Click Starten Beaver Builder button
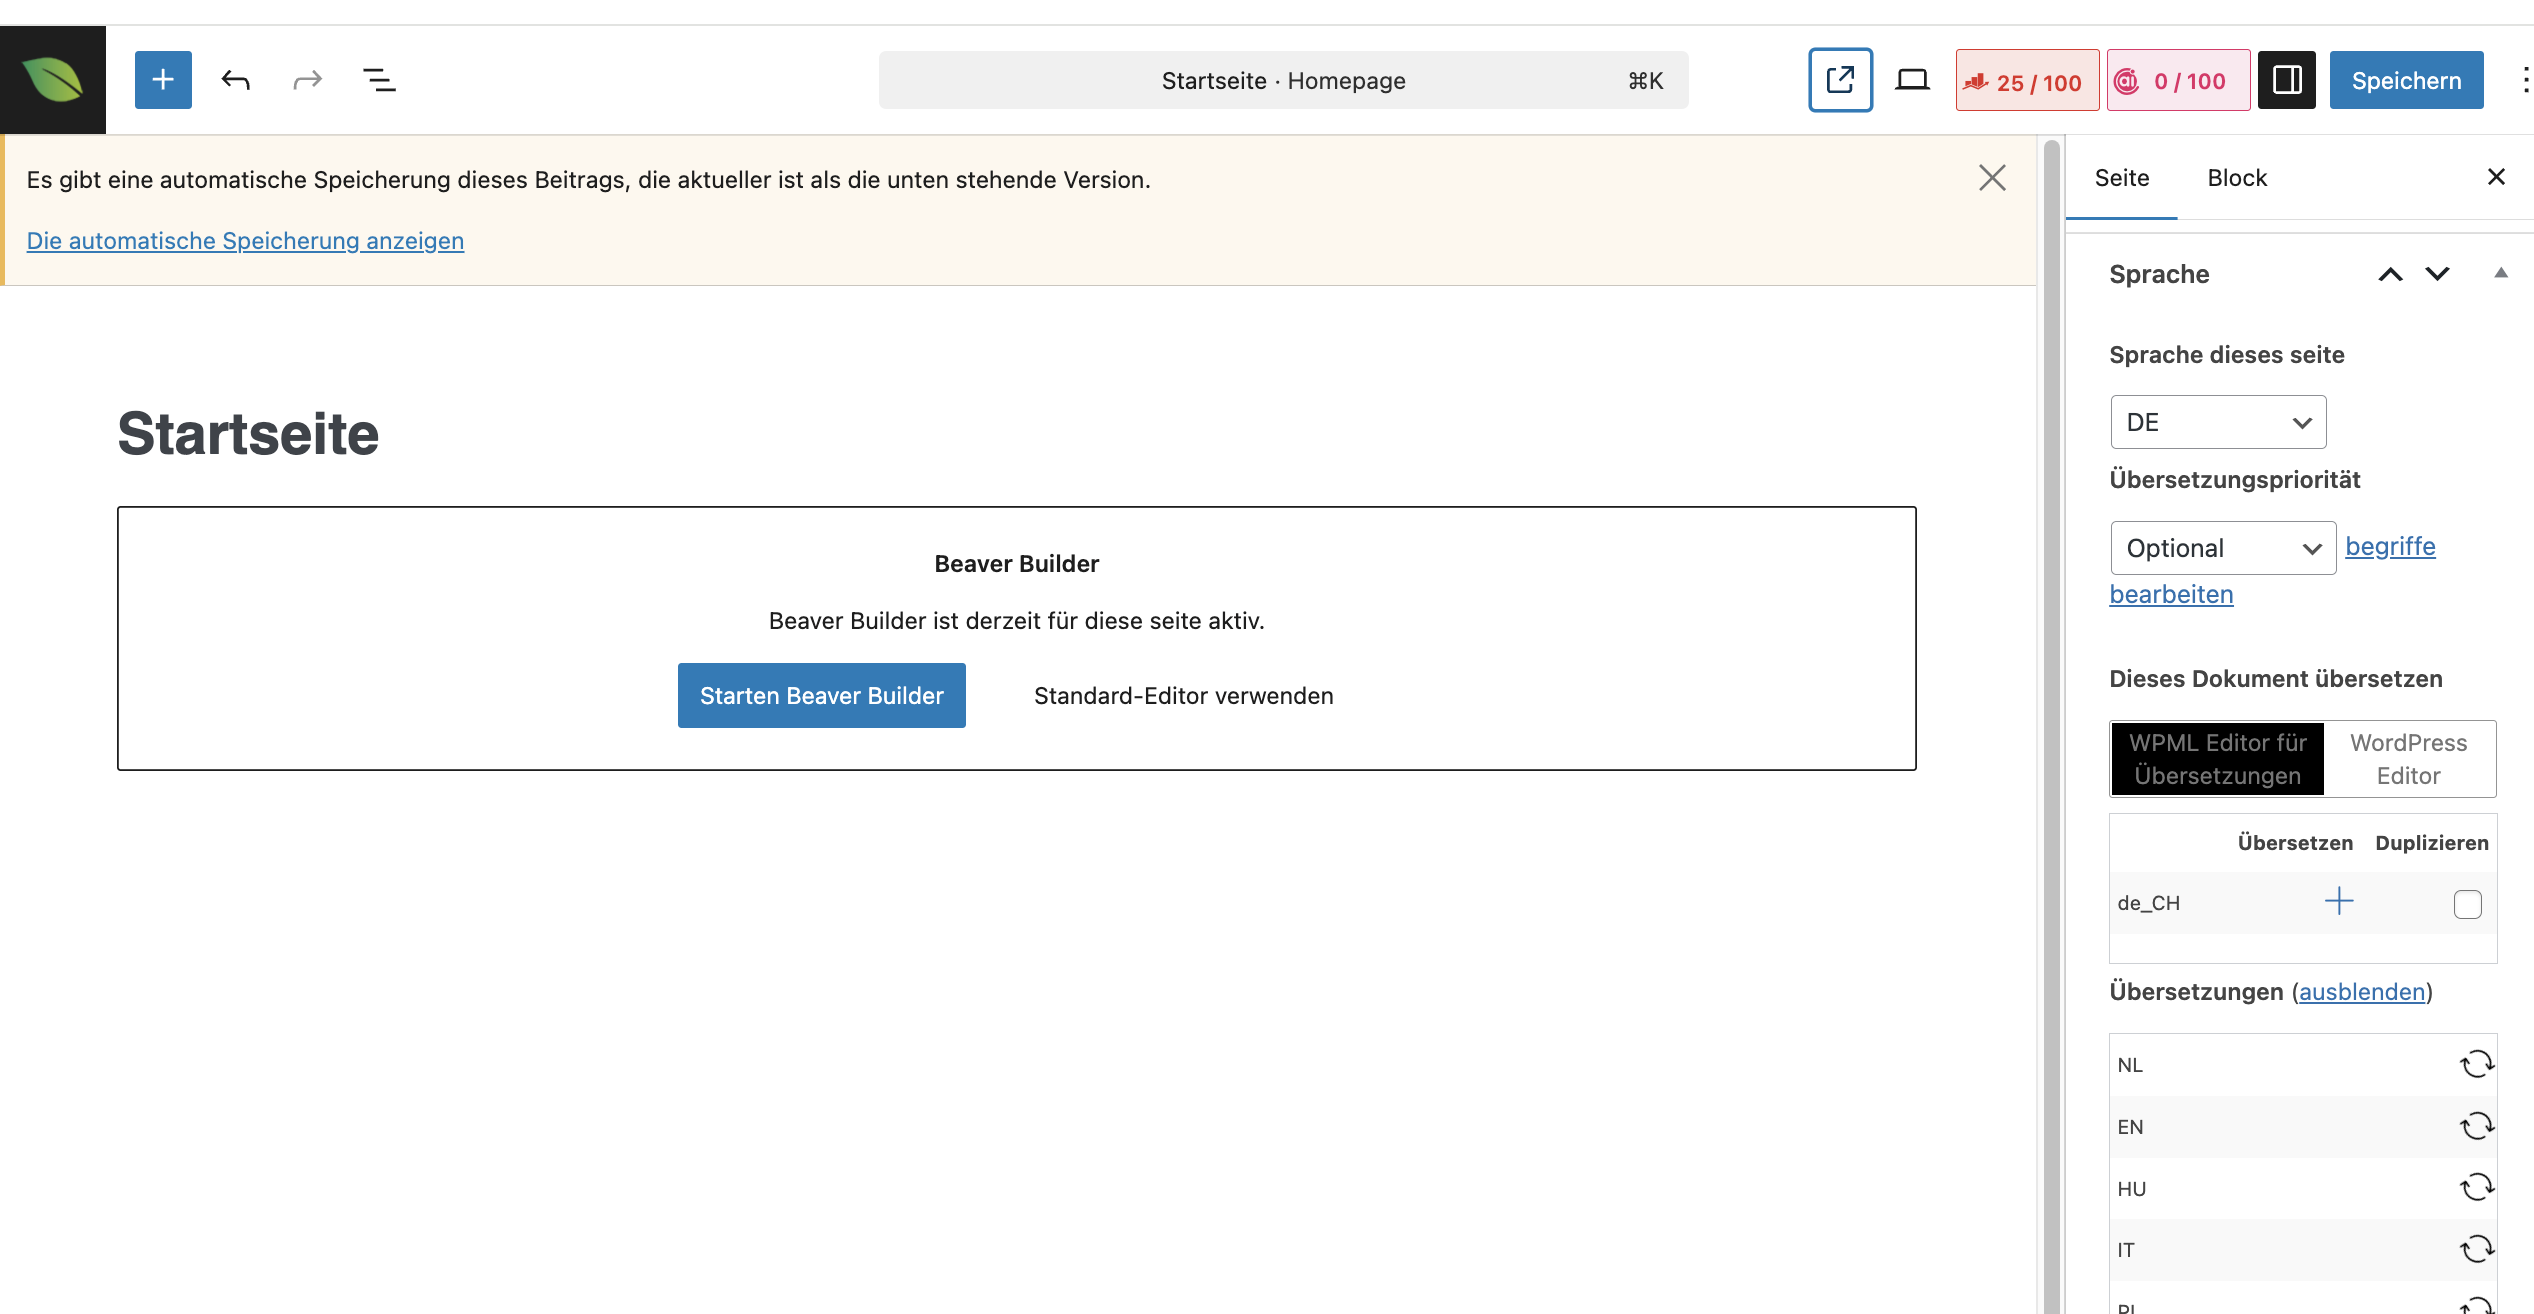 [821, 696]
